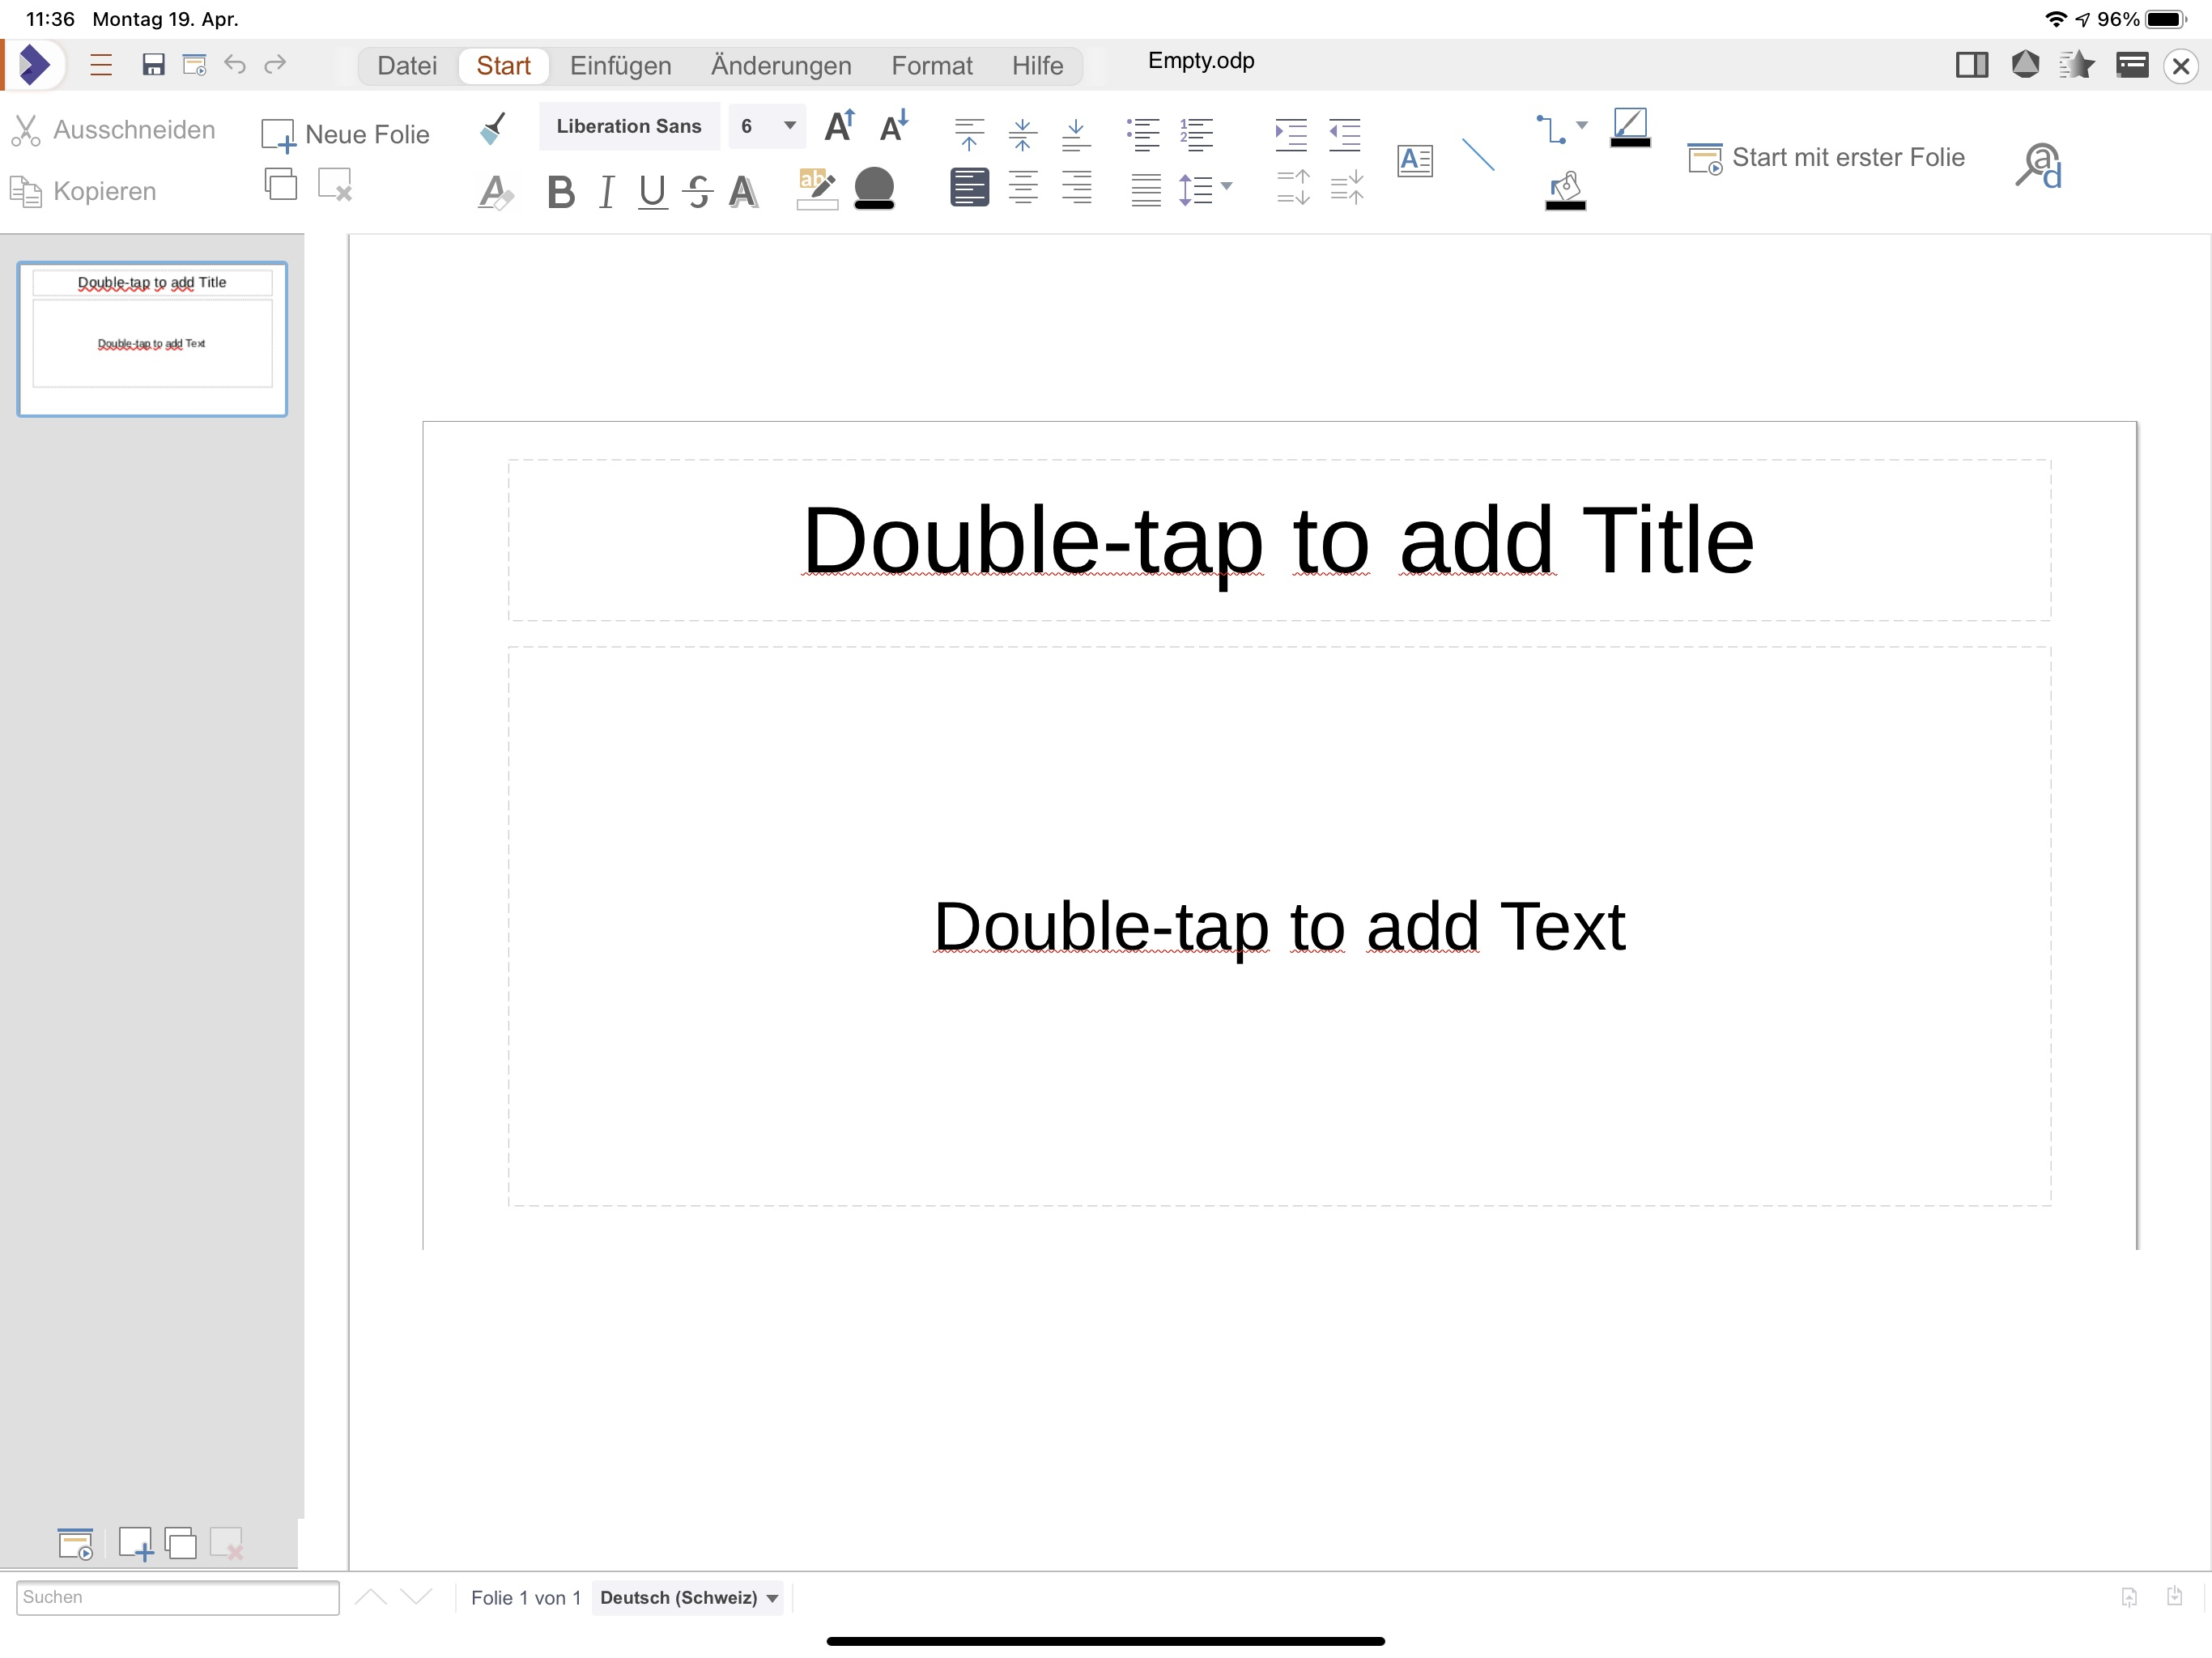
Task: Expand the line spacing dropdown arrow
Action: tap(1227, 186)
